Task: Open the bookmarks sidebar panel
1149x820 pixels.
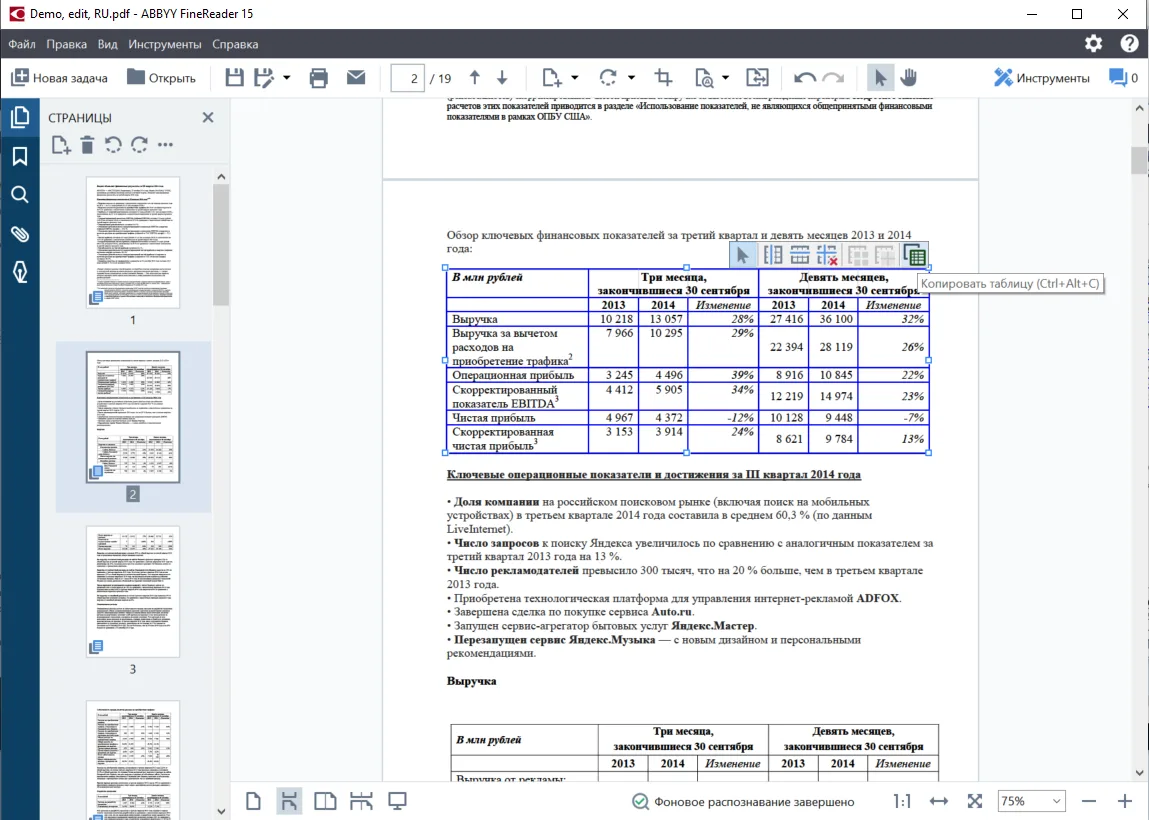Action: (19, 157)
